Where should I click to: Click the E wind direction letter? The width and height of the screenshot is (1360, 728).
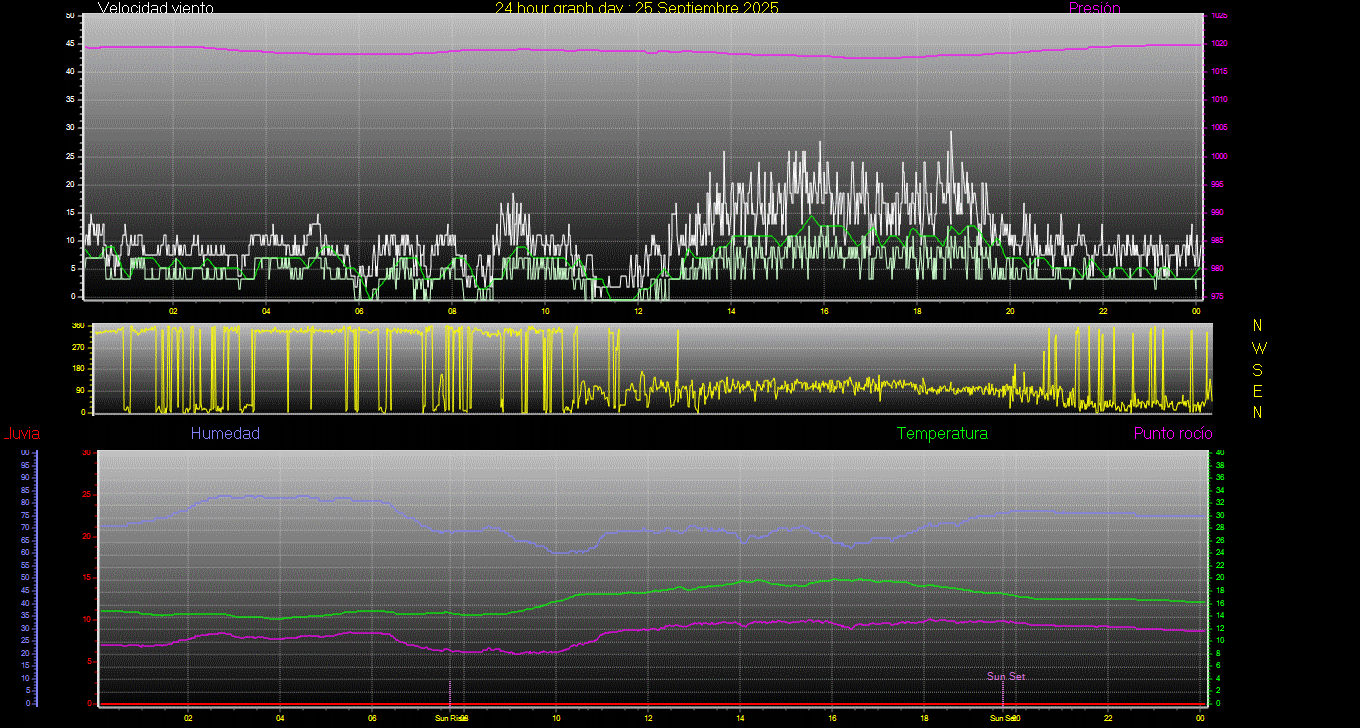(x=1258, y=390)
